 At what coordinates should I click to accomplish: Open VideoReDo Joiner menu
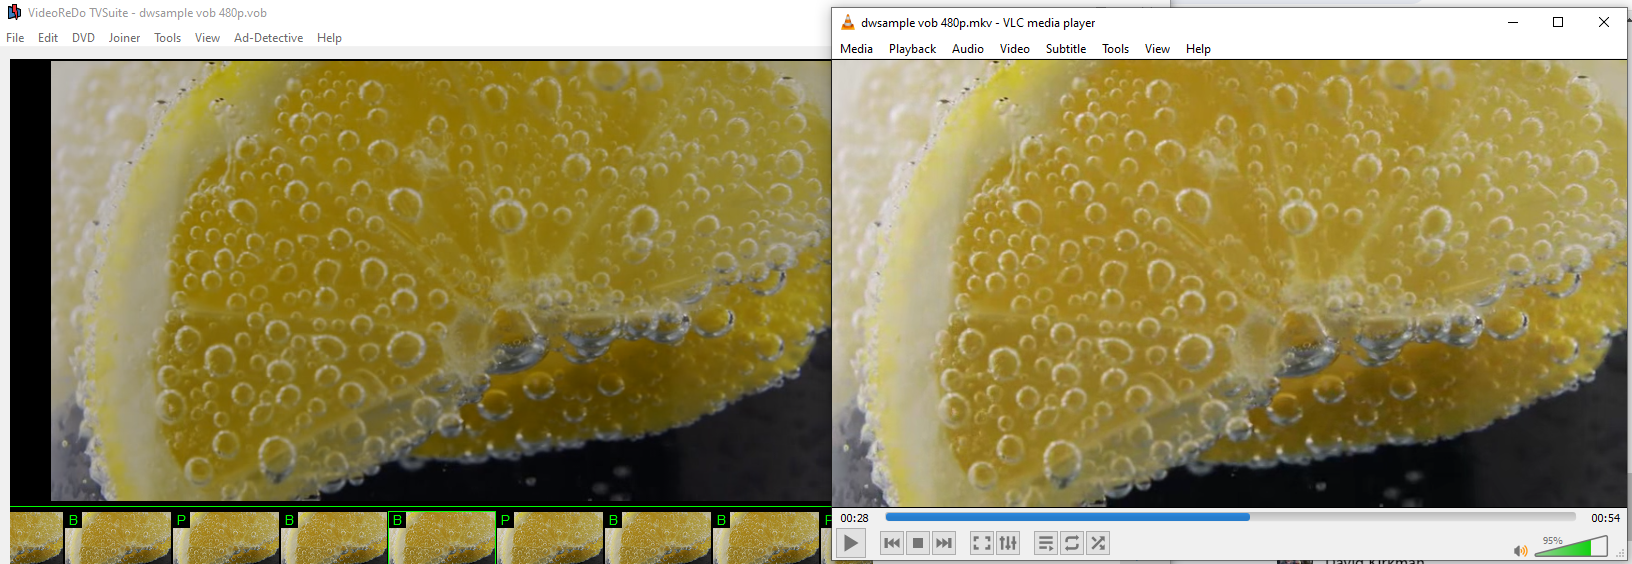(x=124, y=38)
